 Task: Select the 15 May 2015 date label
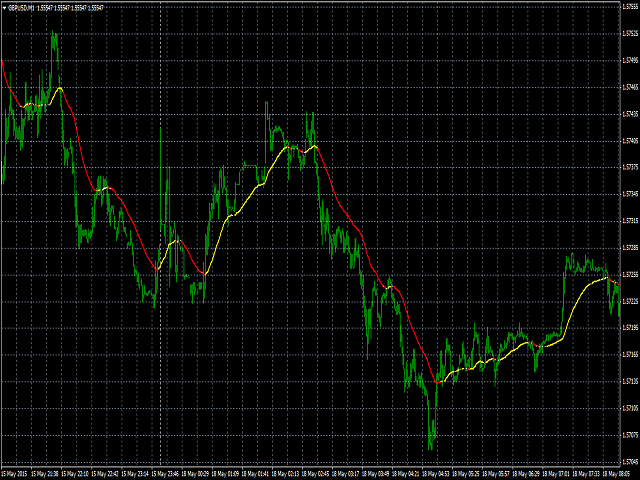pos(16,474)
